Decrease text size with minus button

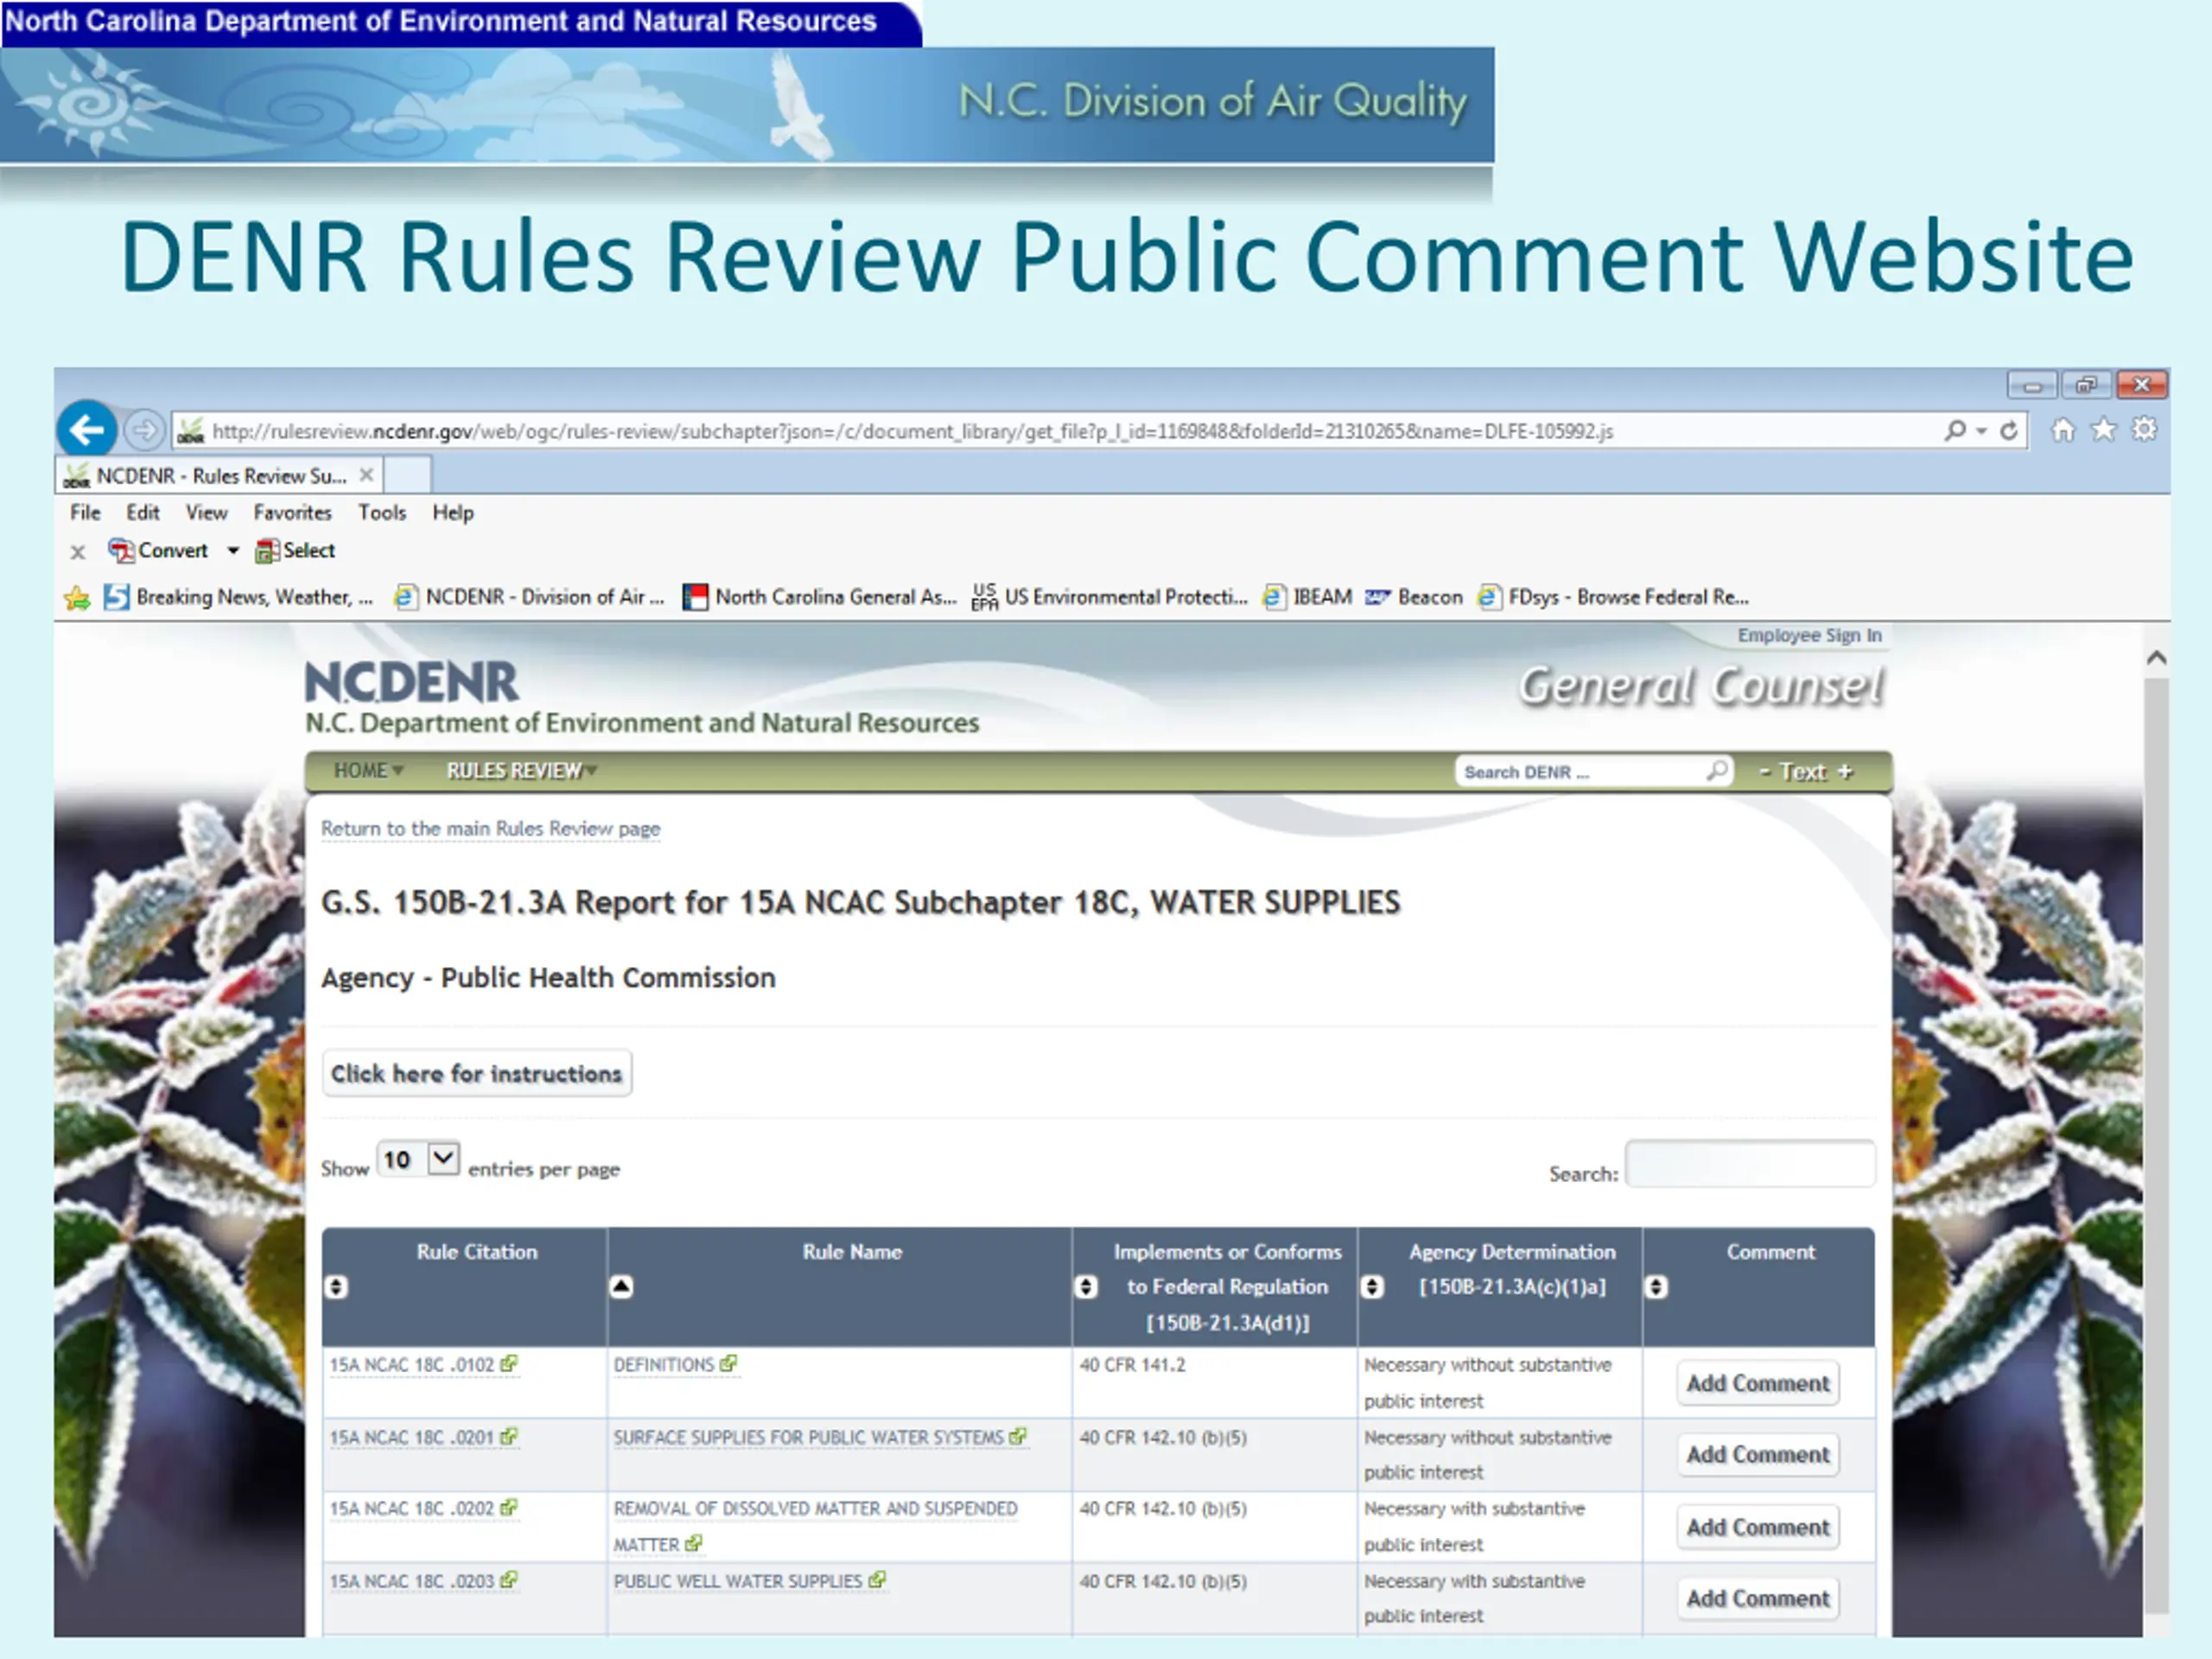(1765, 772)
